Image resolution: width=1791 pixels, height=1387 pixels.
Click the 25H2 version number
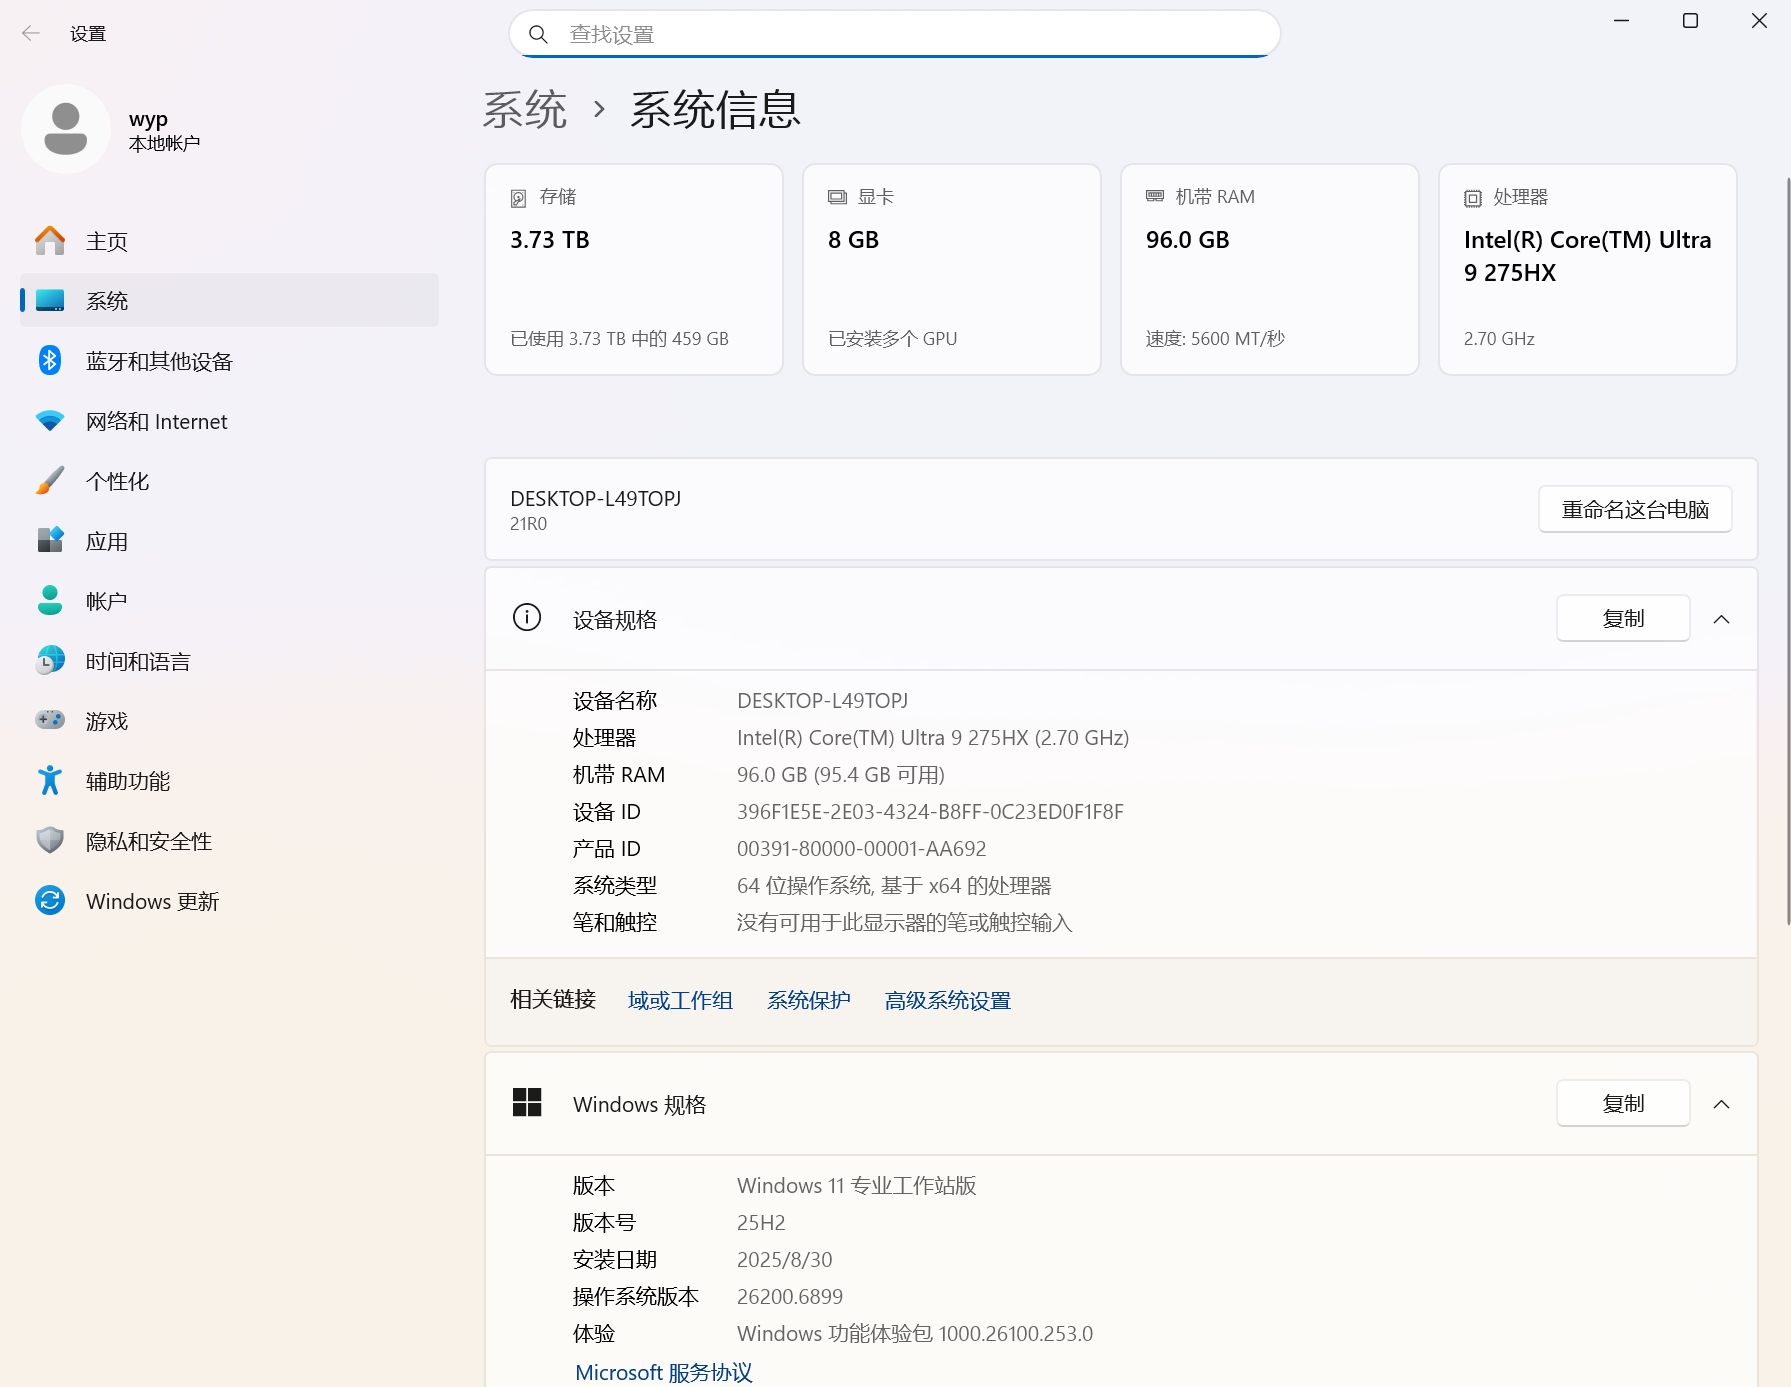(x=761, y=1223)
